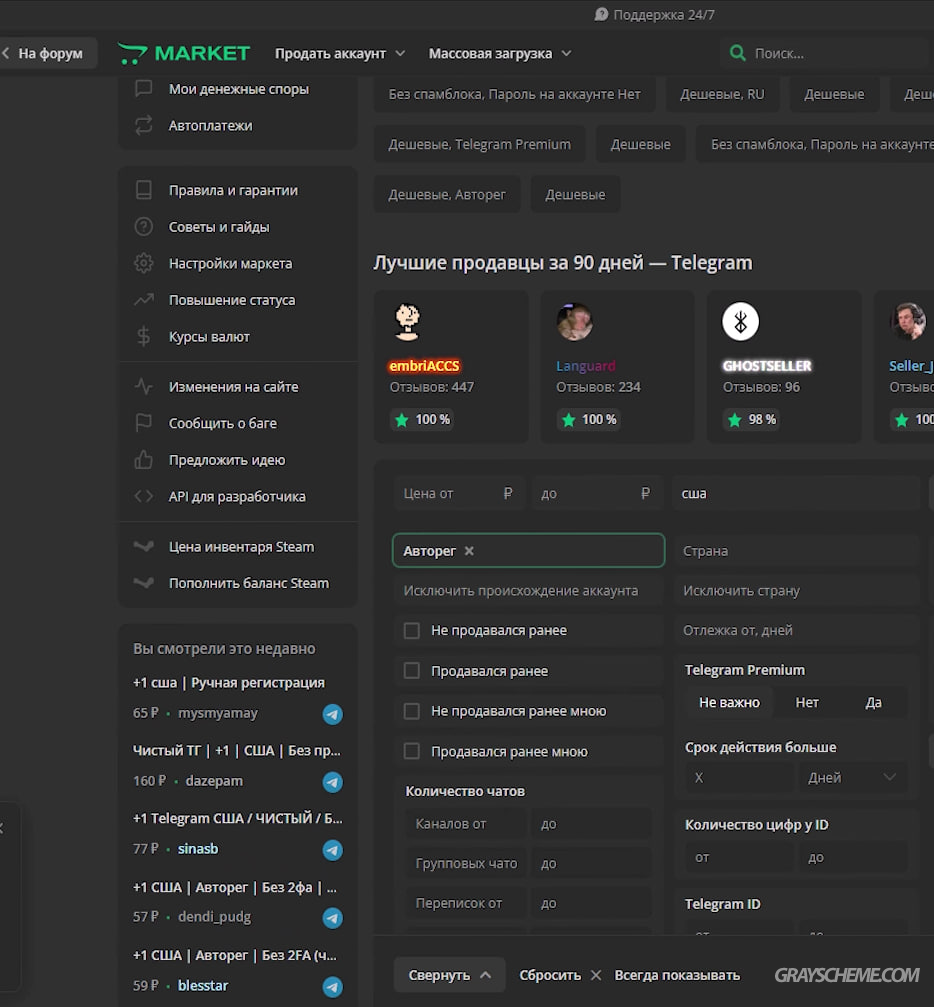Select Нет for Telegram Premium

(x=807, y=703)
